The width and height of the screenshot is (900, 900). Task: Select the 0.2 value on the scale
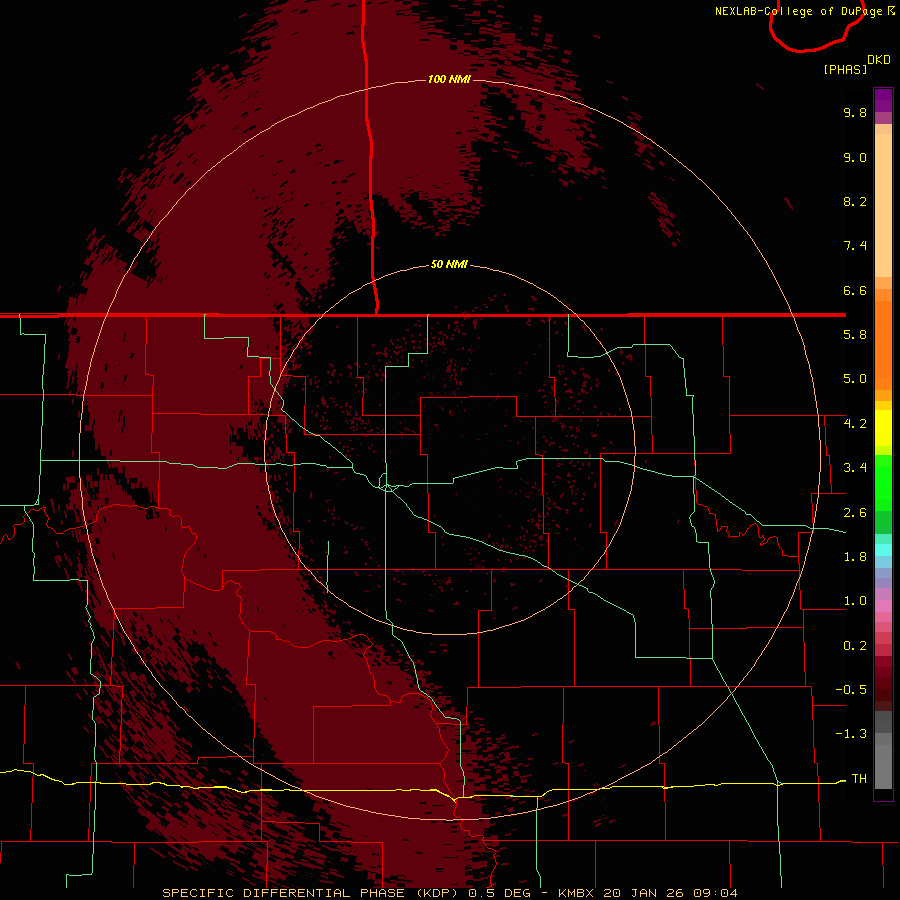855,646
